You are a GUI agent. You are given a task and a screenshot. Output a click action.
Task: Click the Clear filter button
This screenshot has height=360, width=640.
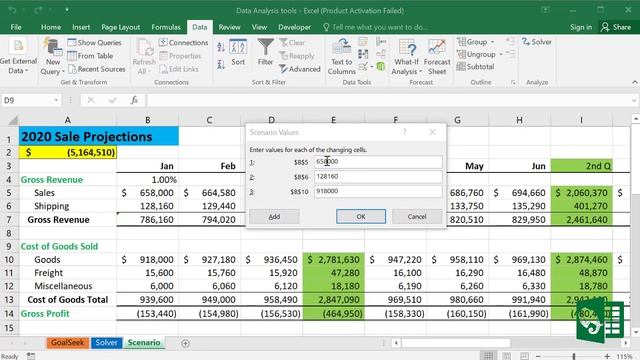pyautogui.click(x=292, y=42)
